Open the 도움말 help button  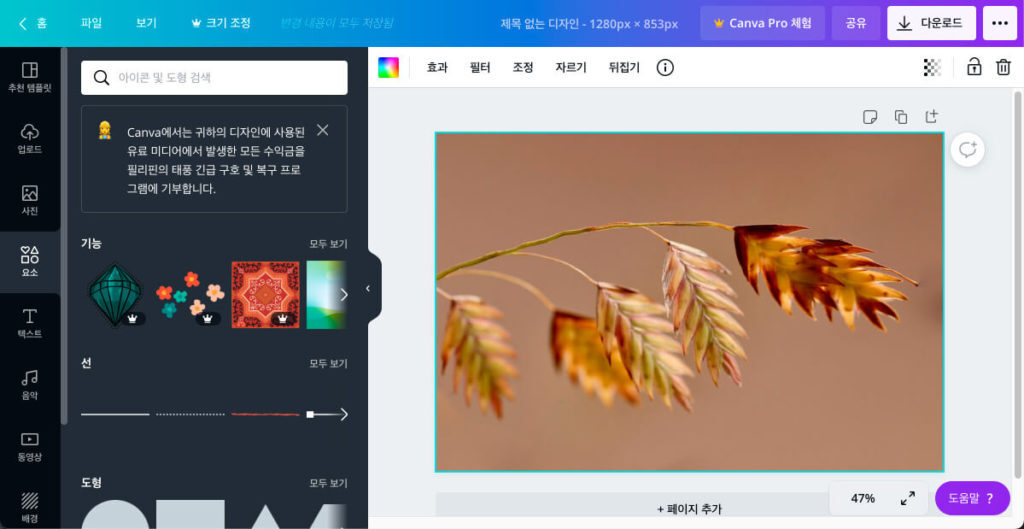coord(972,498)
